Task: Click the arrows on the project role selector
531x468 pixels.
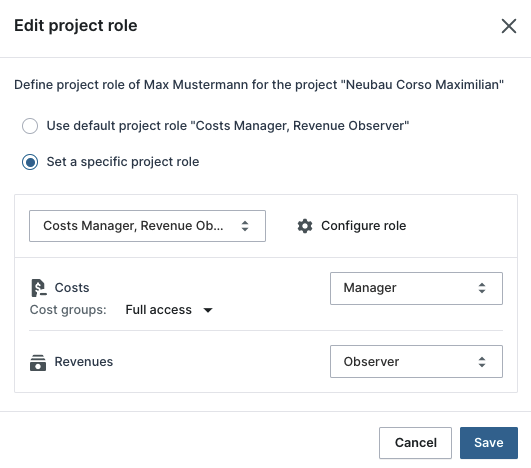Action: point(245,226)
